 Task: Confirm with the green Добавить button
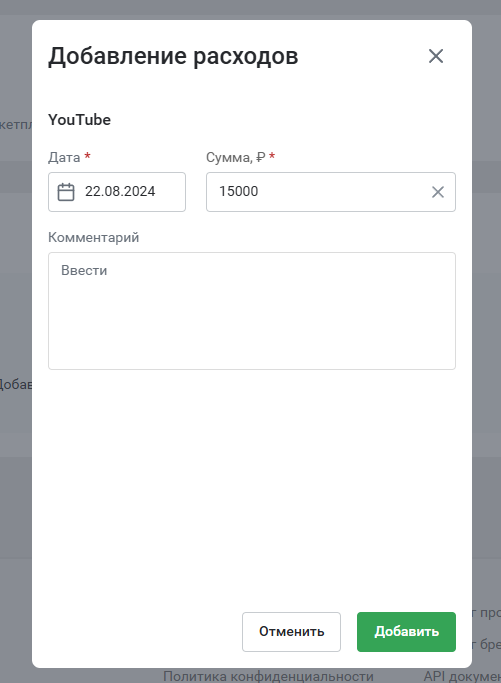point(406,632)
